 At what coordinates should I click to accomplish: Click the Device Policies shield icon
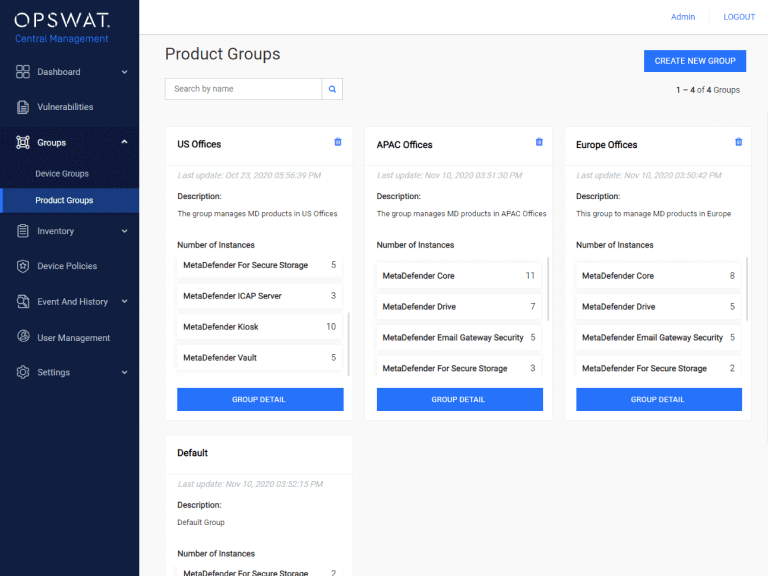coord(23,266)
